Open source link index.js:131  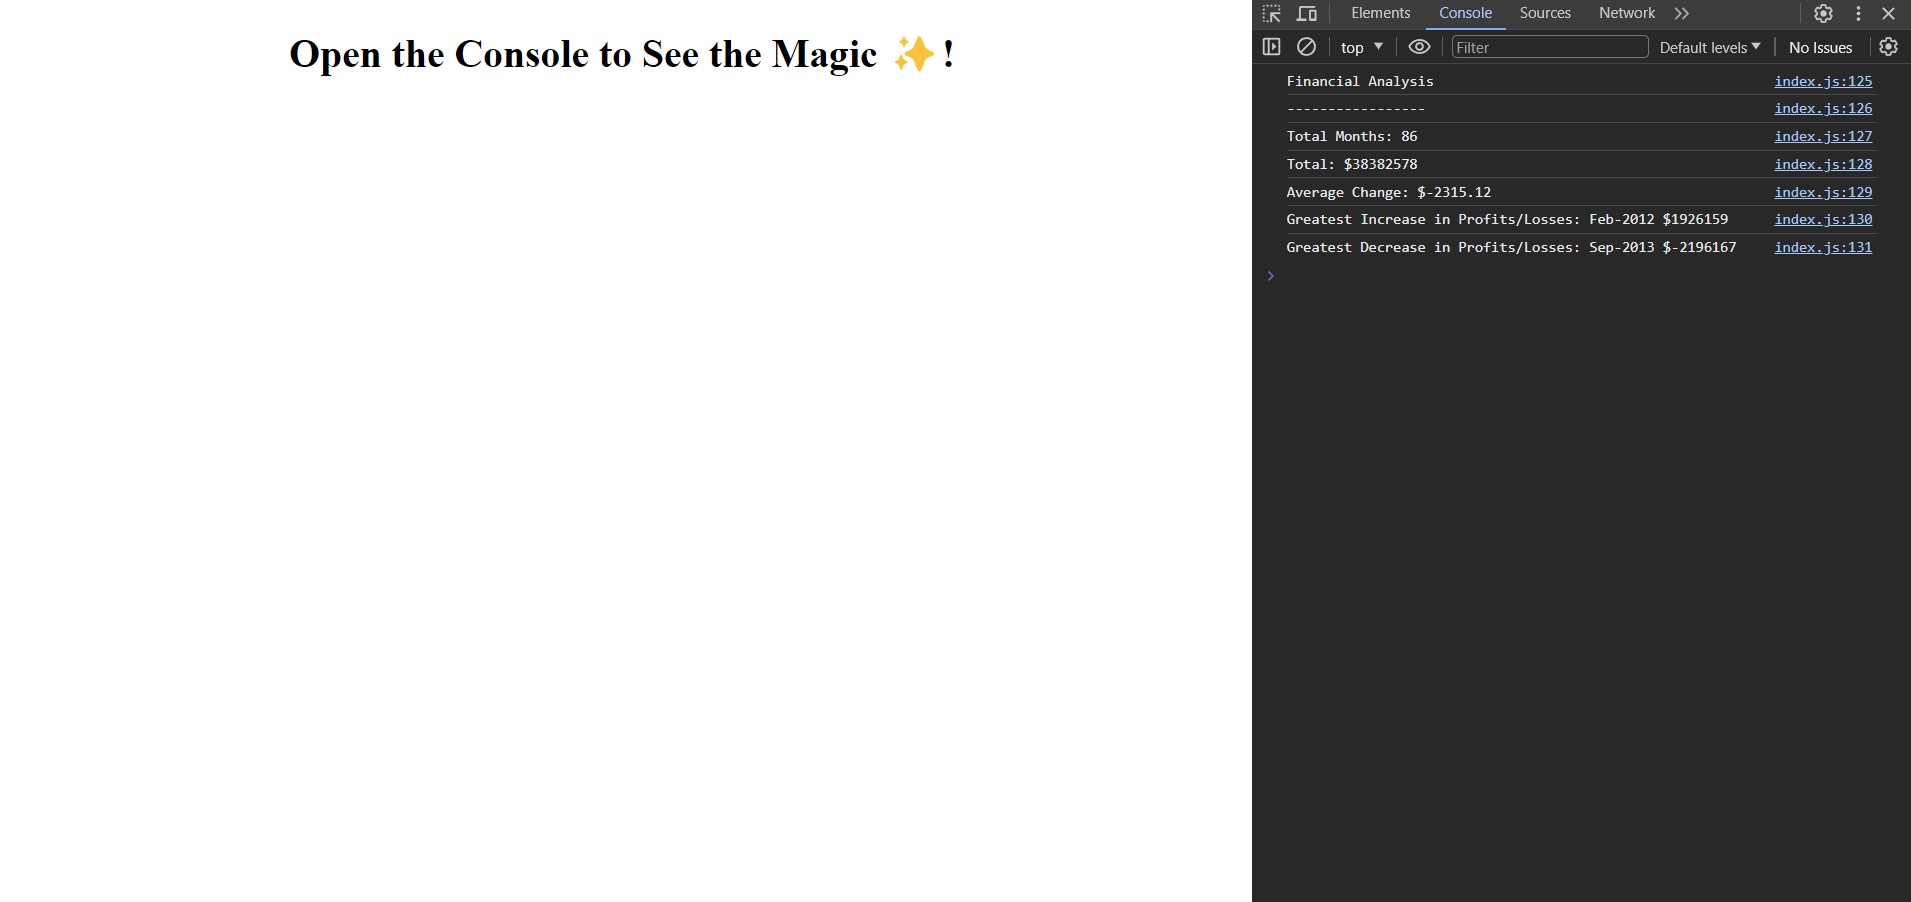(x=1823, y=247)
